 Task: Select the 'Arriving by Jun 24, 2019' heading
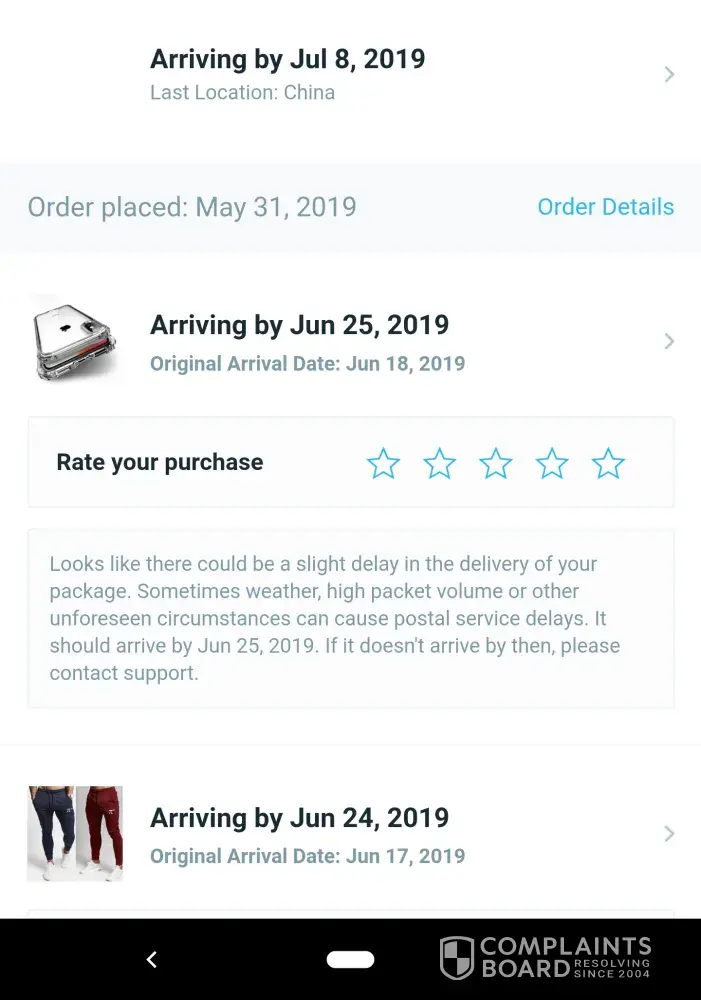pyautogui.click(x=299, y=818)
